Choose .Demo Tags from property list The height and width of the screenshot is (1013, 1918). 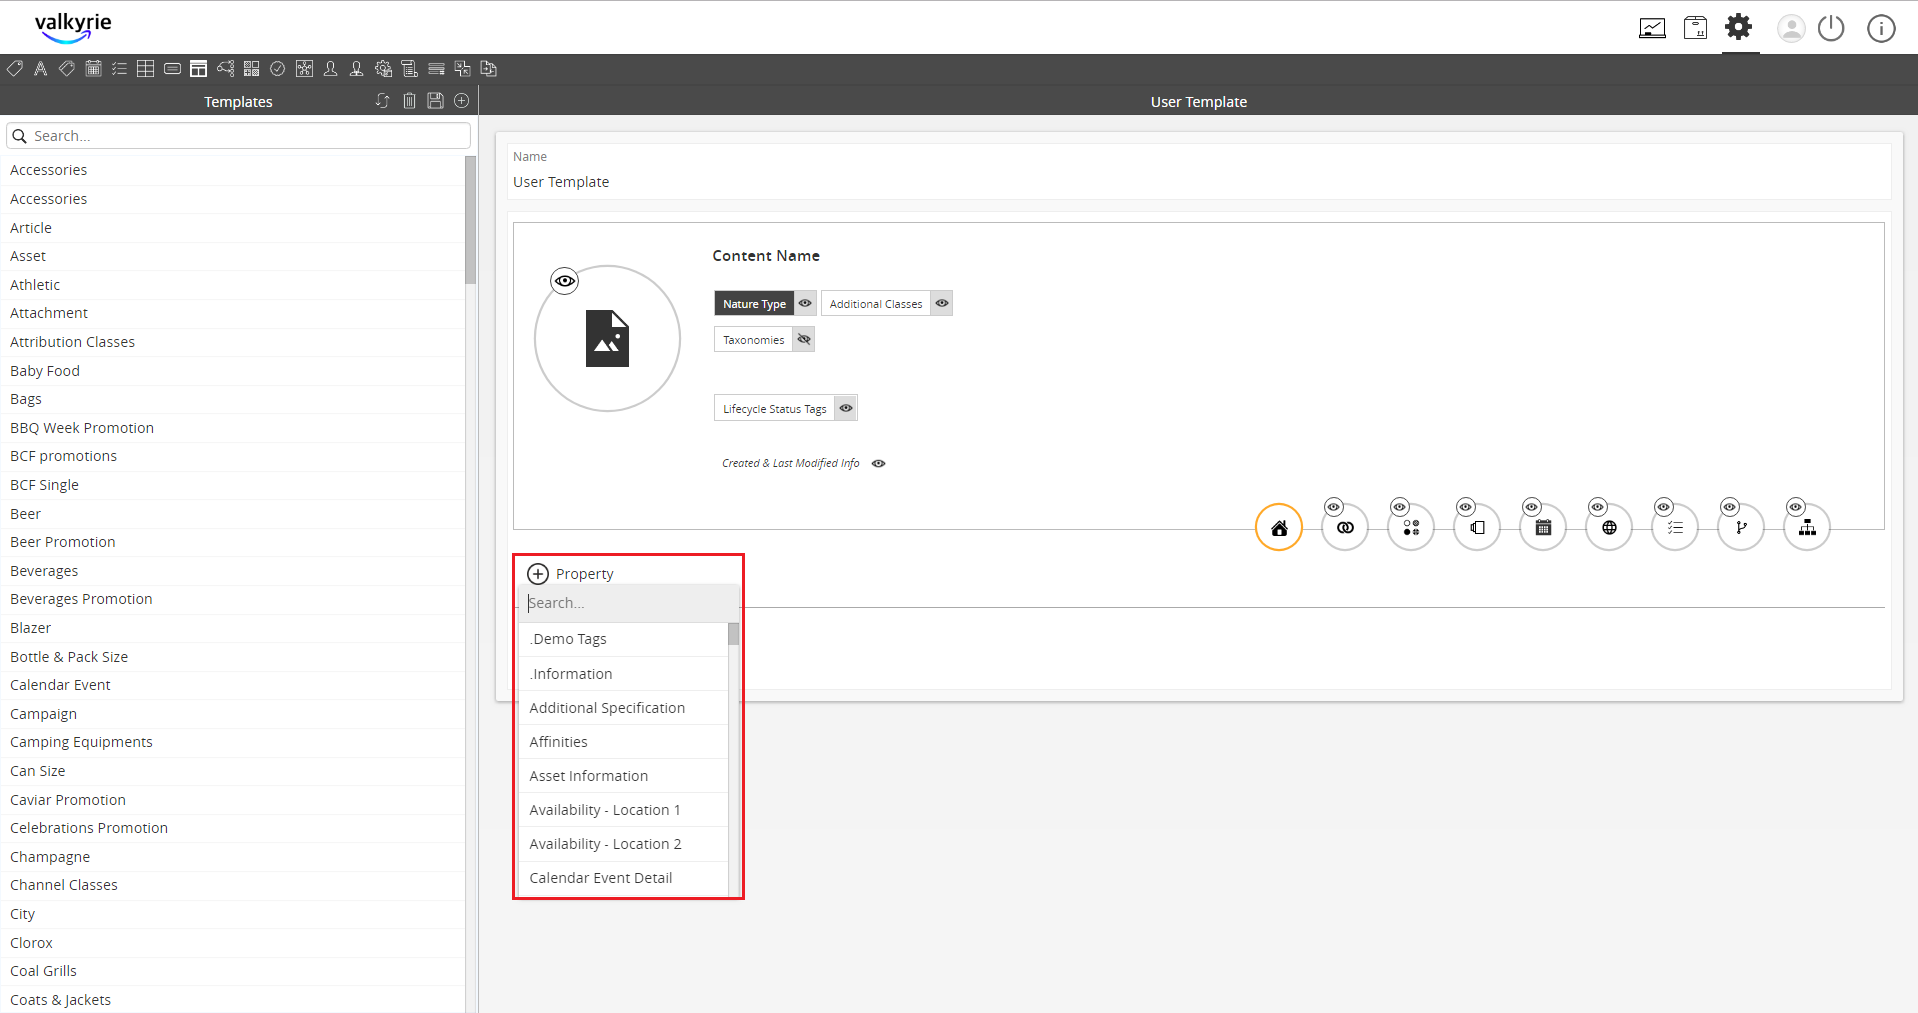click(x=623, y=639)
